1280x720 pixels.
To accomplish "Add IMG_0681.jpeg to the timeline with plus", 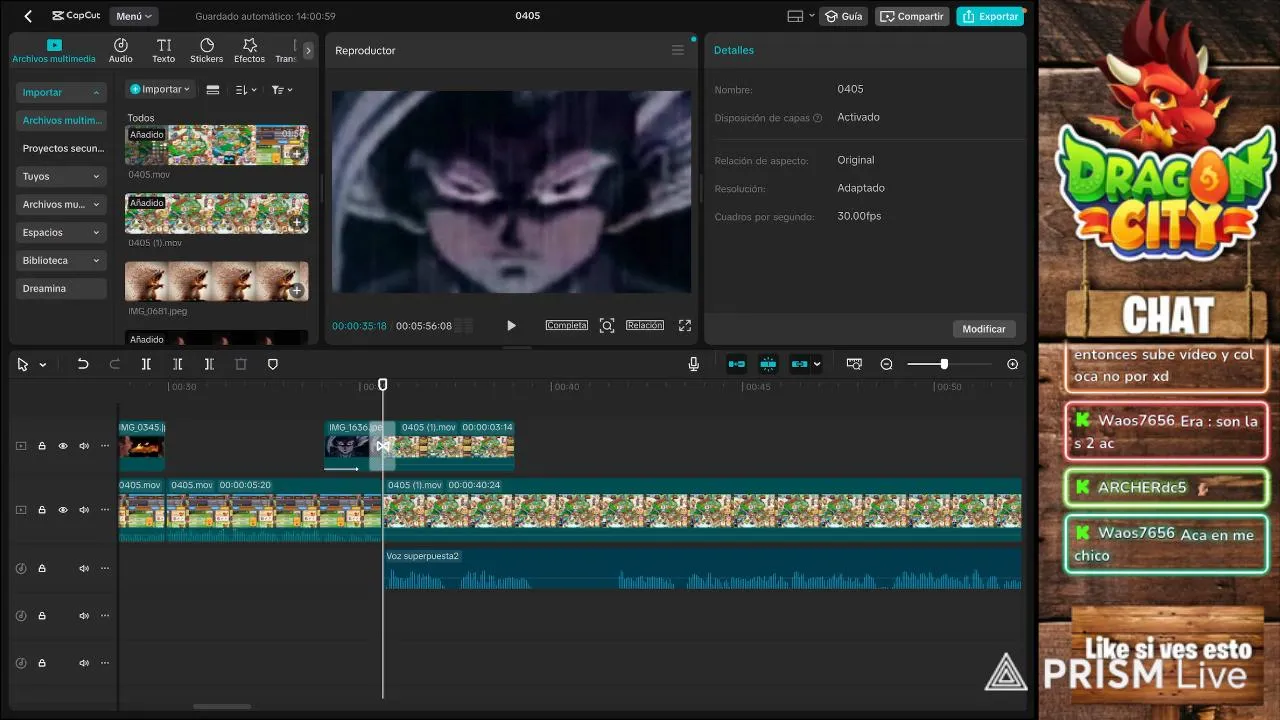I will point(297,291).
